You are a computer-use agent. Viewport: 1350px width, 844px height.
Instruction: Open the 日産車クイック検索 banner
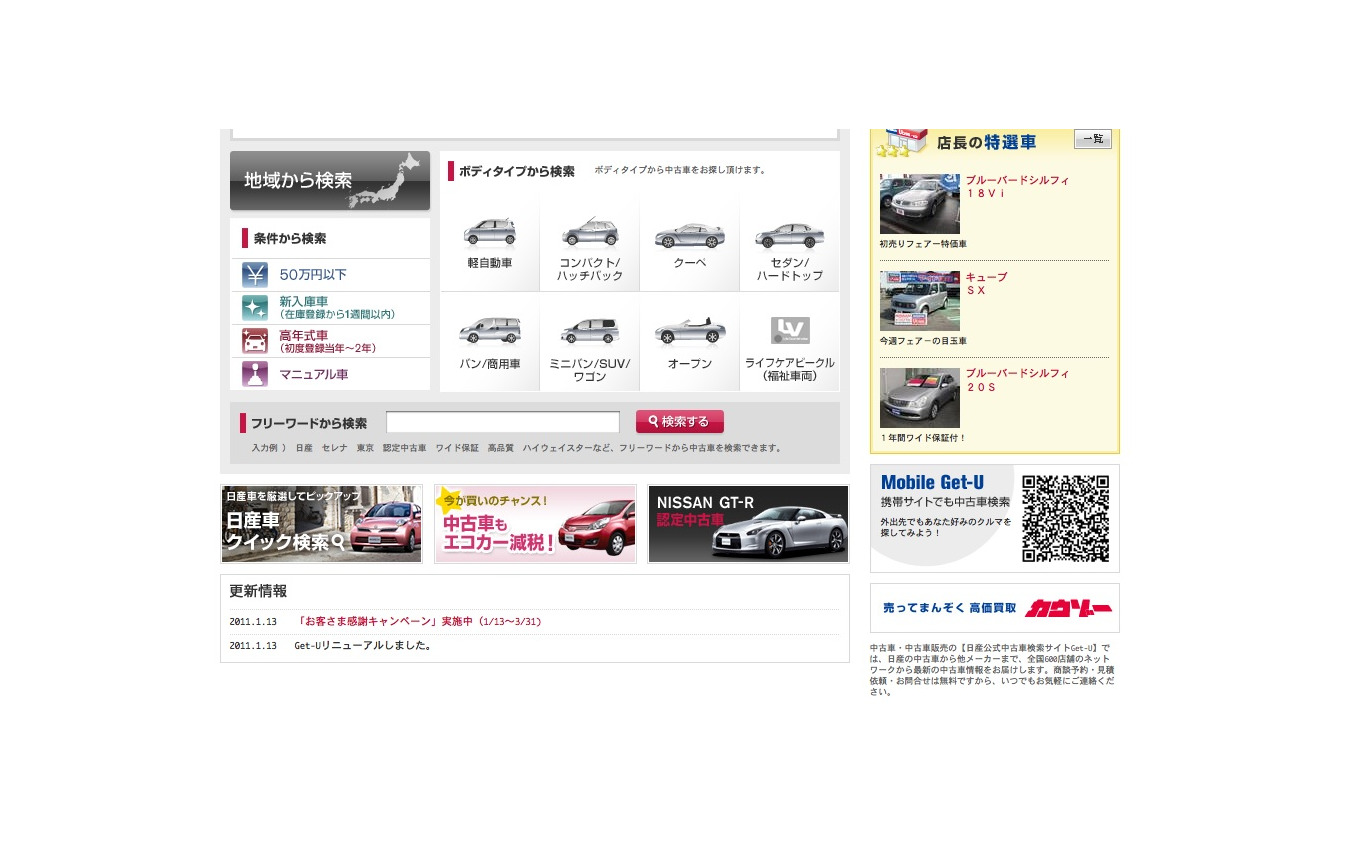pyautogui.click(x=322, y=524)
